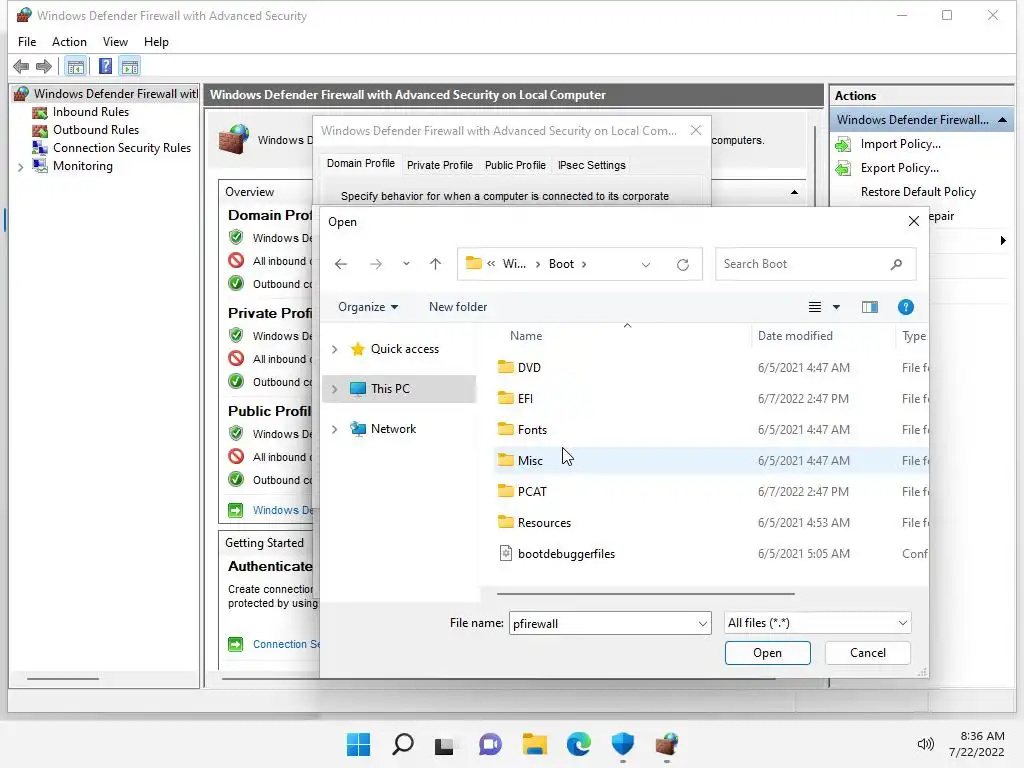The width and height of the screenshot is (1024, 768).
Task: Open the Organize dropdown menu
Action: click(368, 307)
